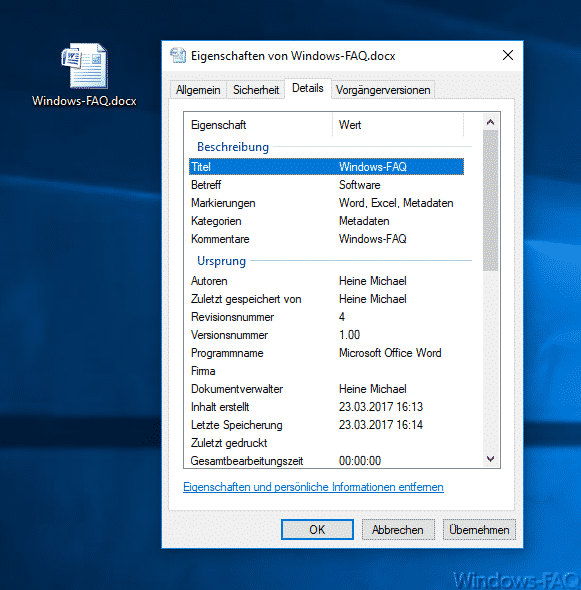Click Heine Michael value in Autoren row
581x590 pixels.
tap(373, 281)
